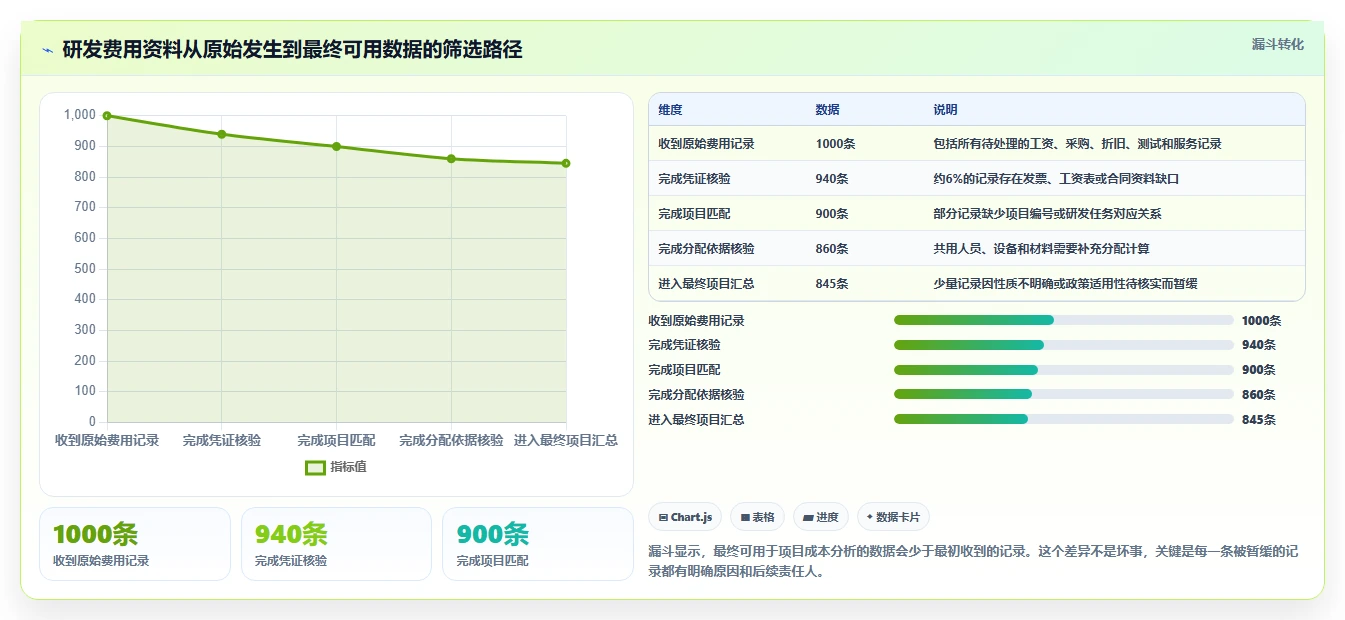The width and height of the screenshot is (1345, 620).
Task: Click the summary paragraph starting with 漏斗显示
Action: pyautogui.click(x=975, y=562)
